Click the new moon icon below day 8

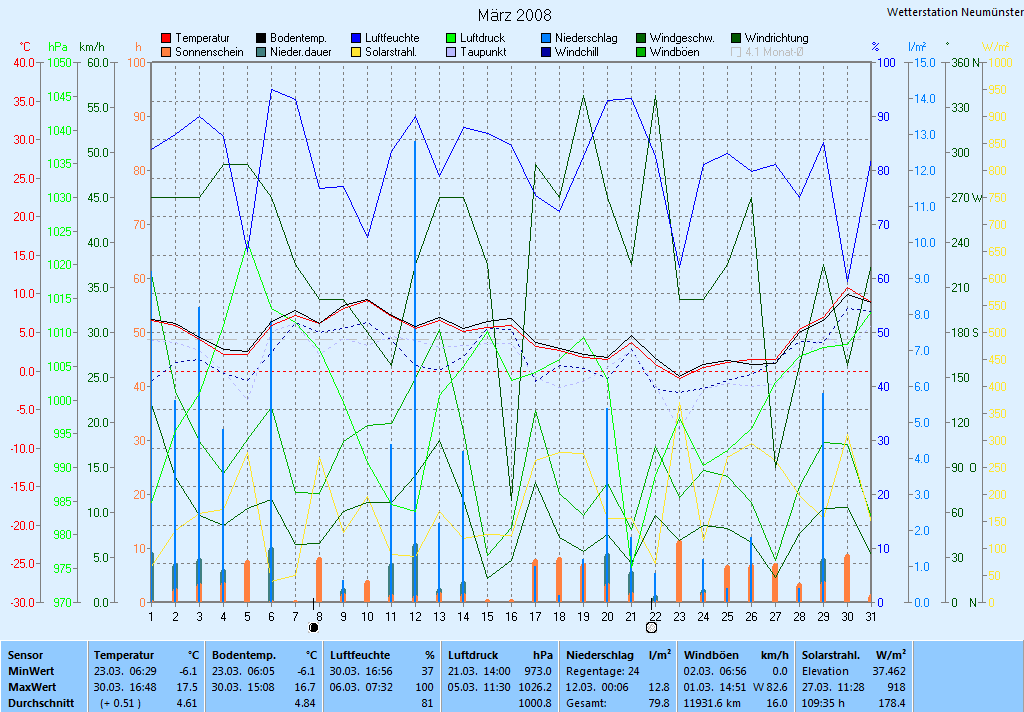pyautogui.click(x=313, y=628)
